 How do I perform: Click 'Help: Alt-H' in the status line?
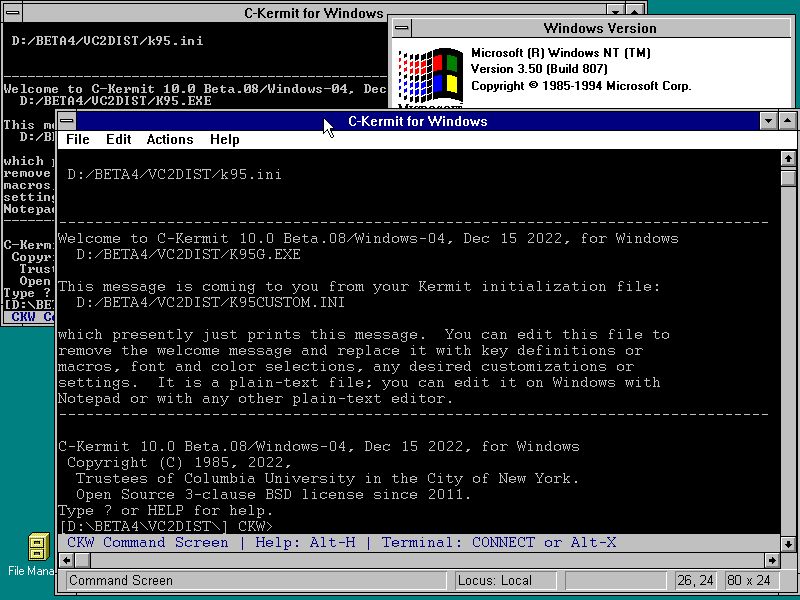(305, 542)
